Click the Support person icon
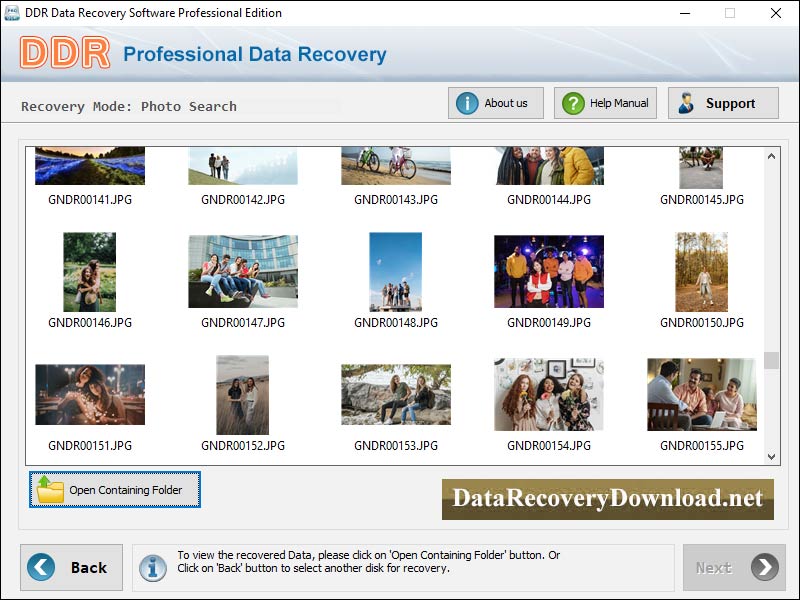Screen dimensions: 800x600 [686, 102]
